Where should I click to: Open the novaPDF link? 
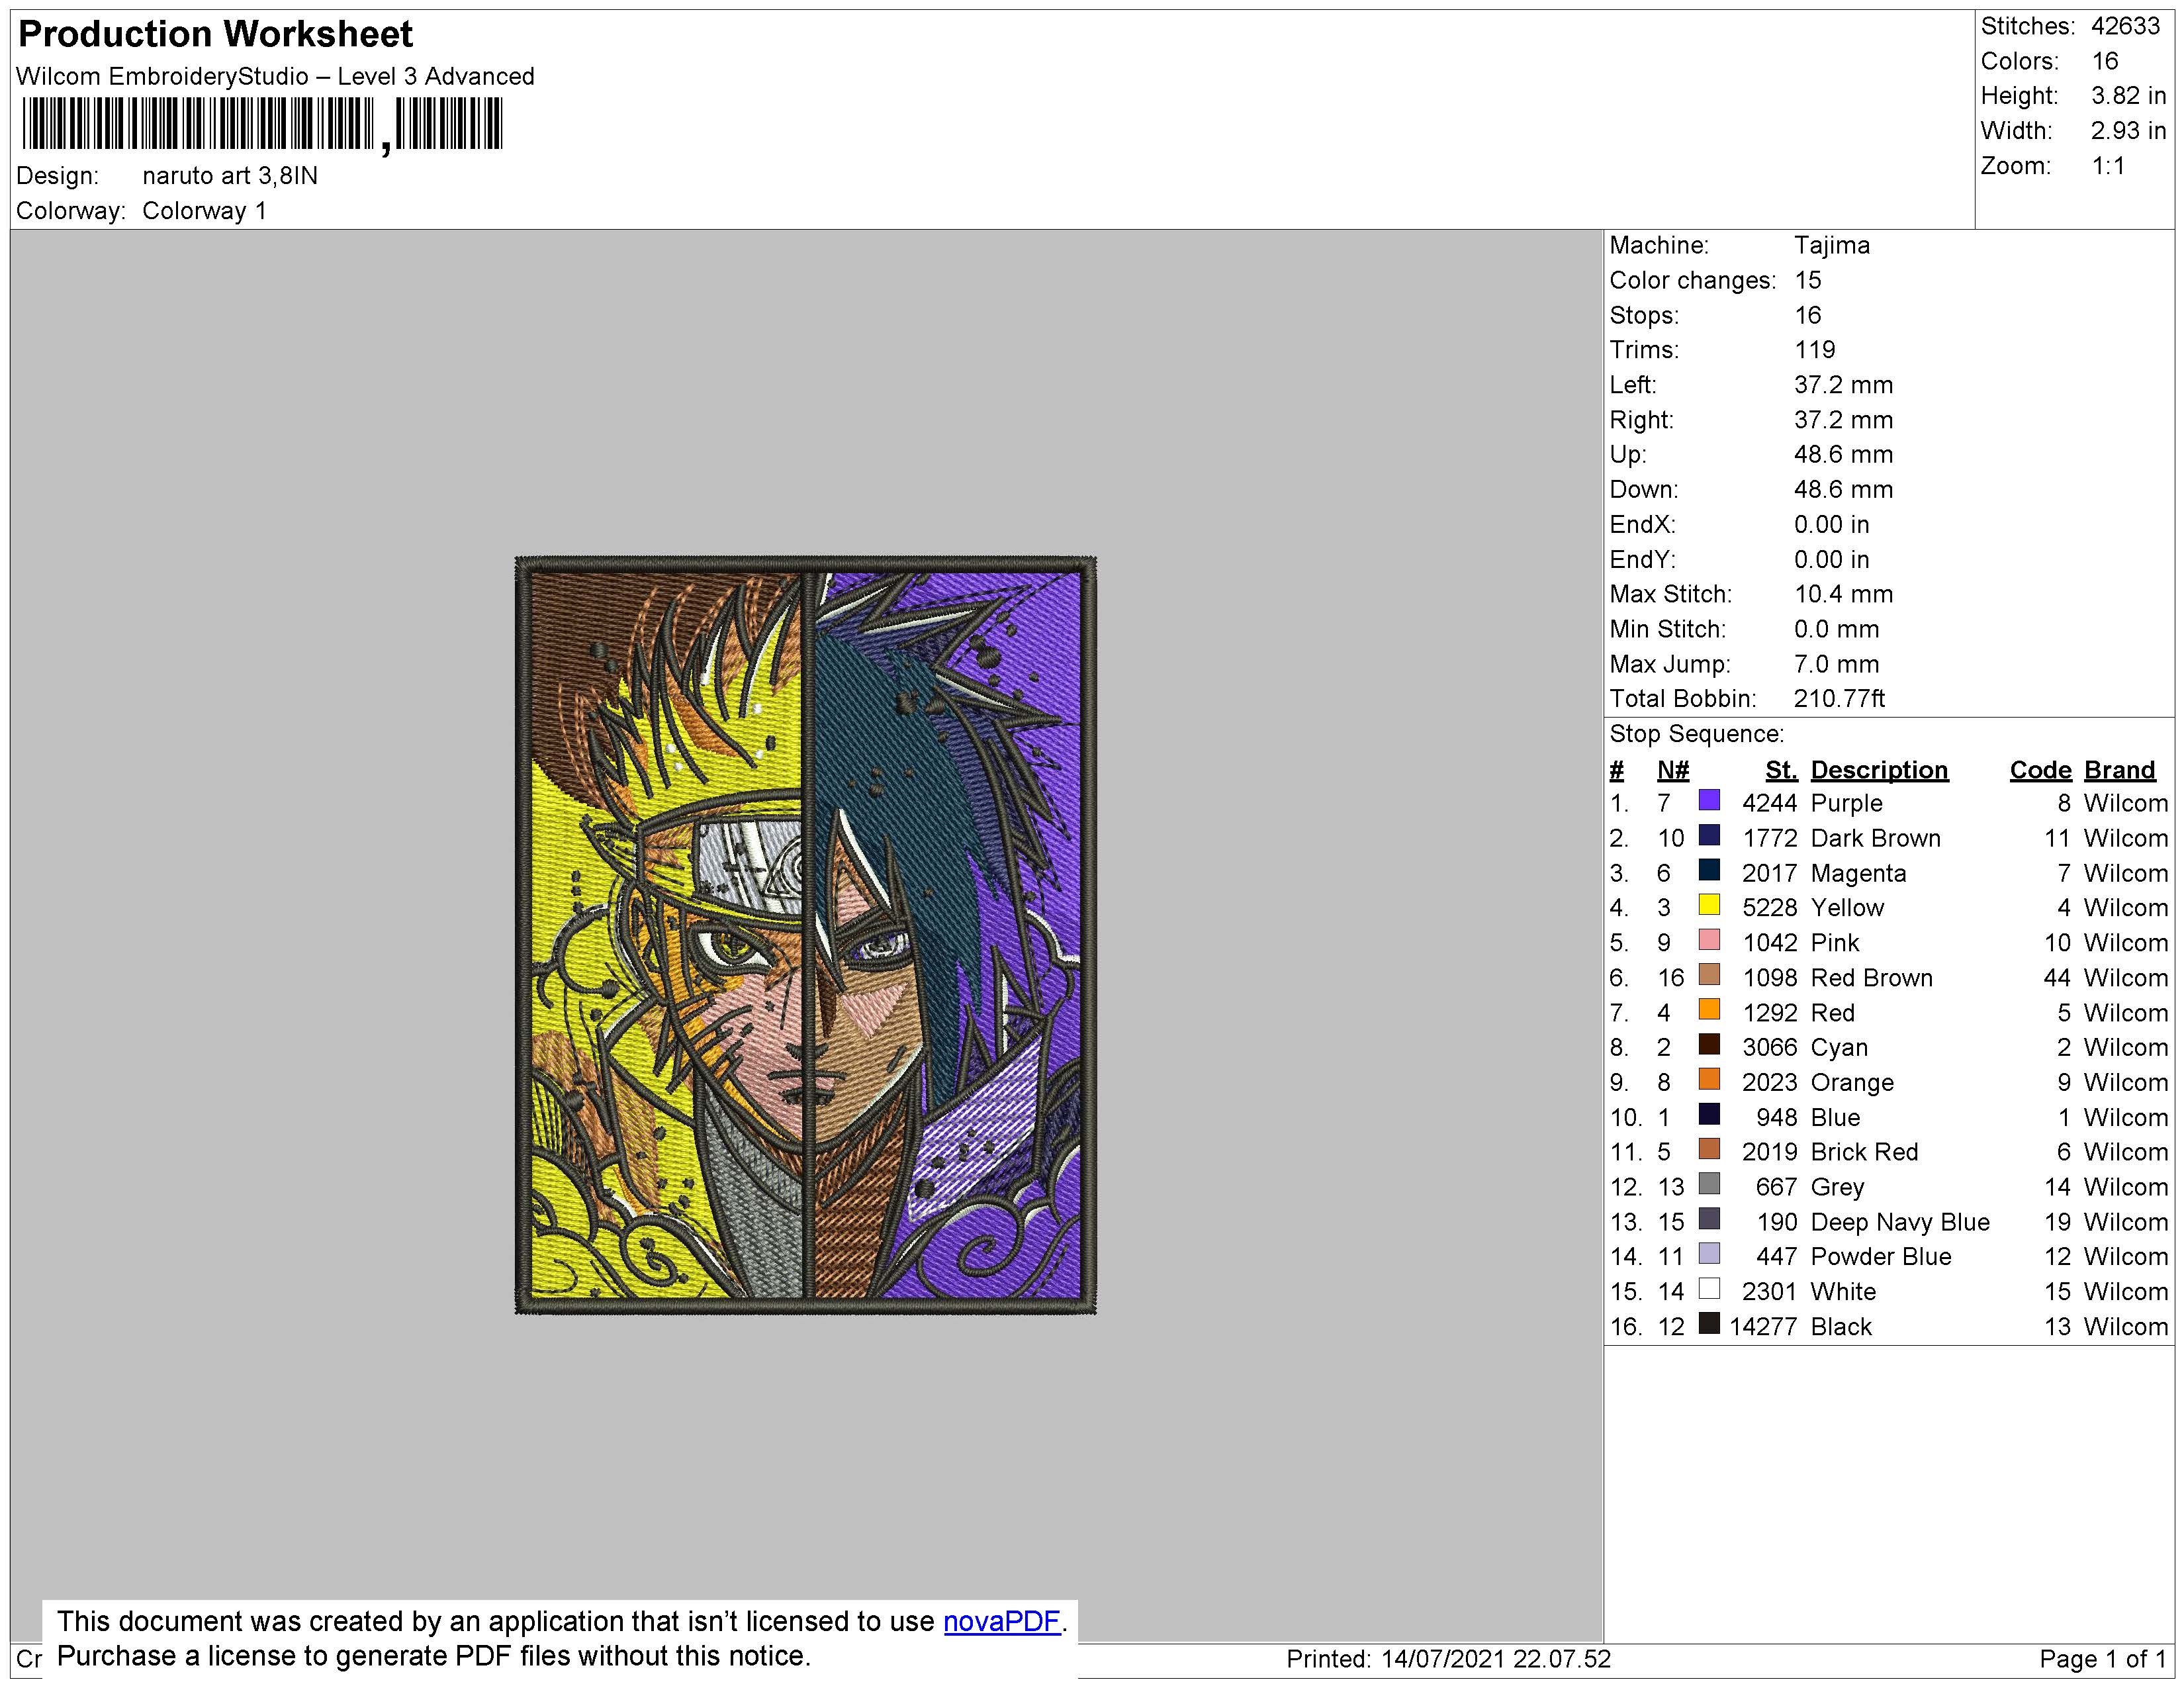1001,1621
